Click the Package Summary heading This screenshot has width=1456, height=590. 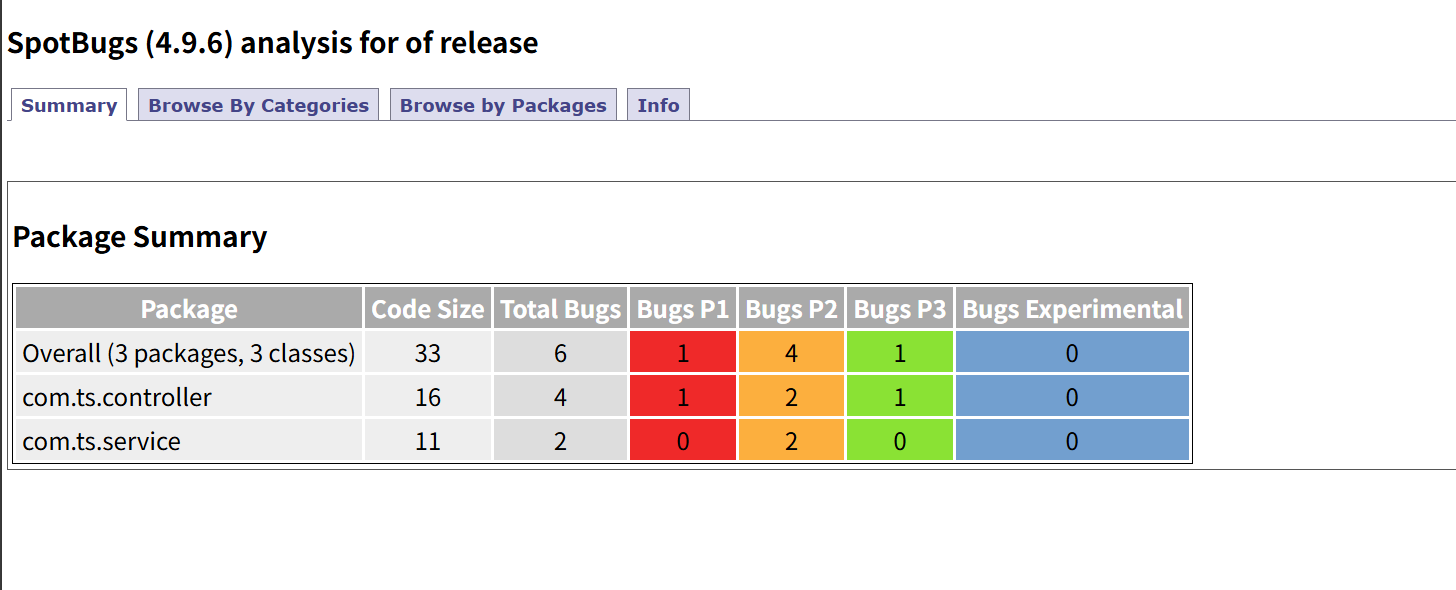coord(140,237)
